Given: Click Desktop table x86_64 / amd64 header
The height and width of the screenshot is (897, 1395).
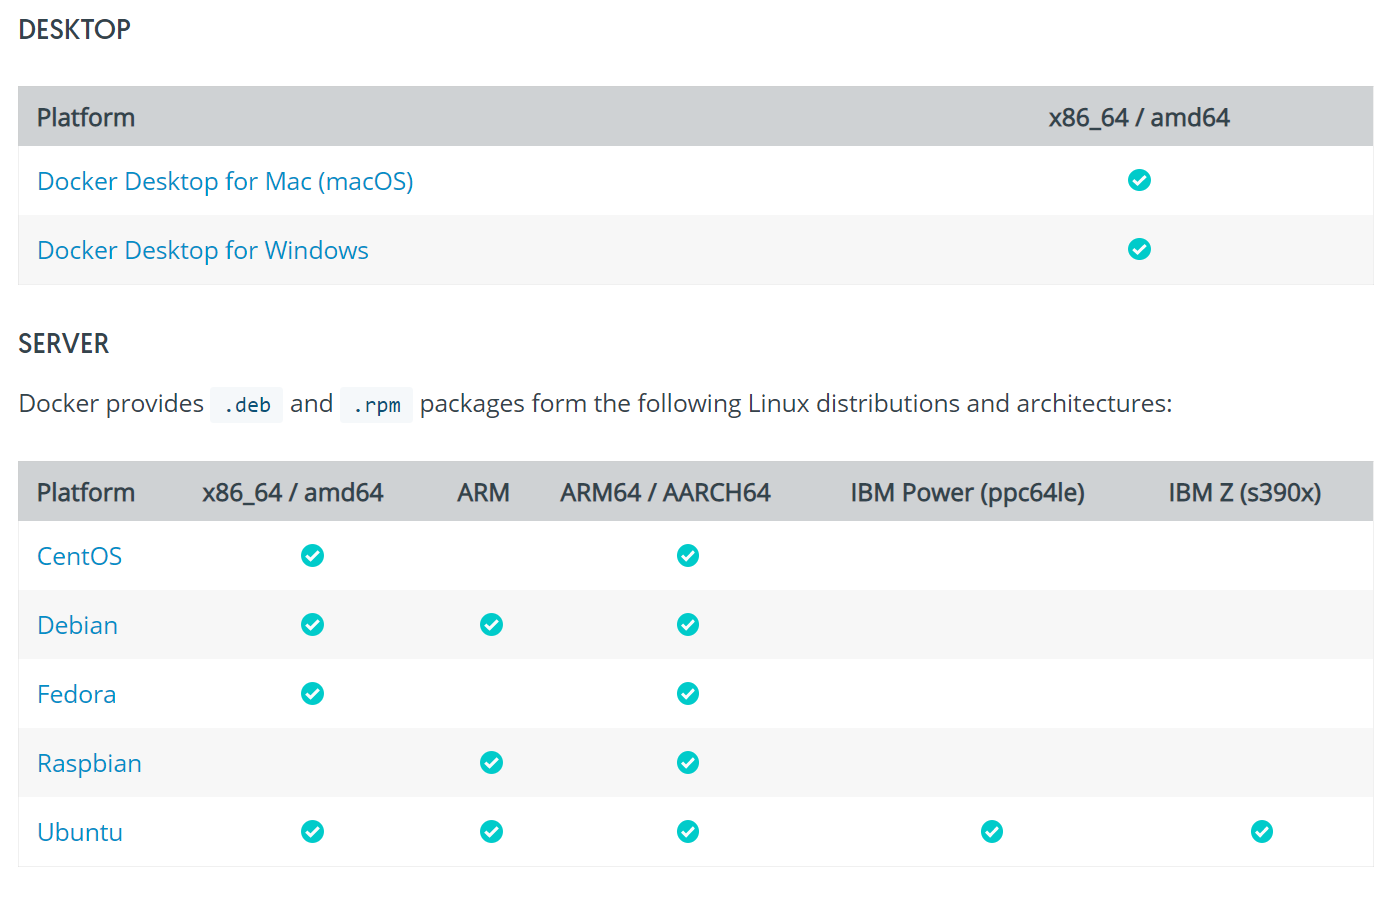Looking at the screenshot, I should [x=1139, y=118].
